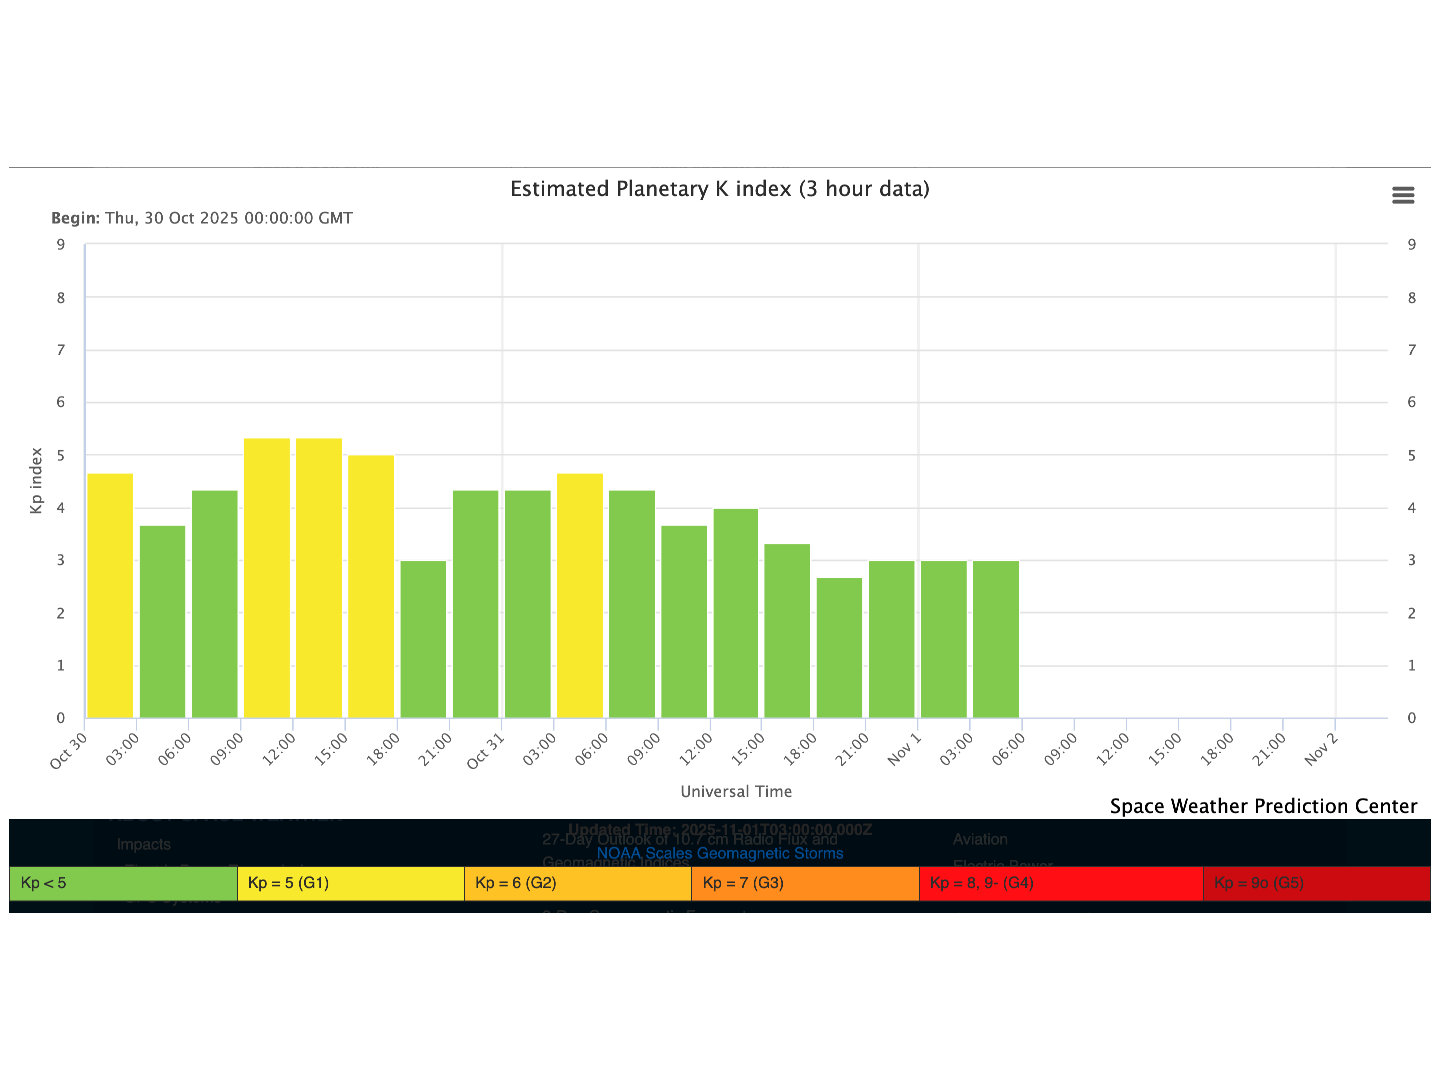Click the NOAA Scales Geomagnetic Storms link
This screenshot has height=1080, width=1440.
[719, 853]
